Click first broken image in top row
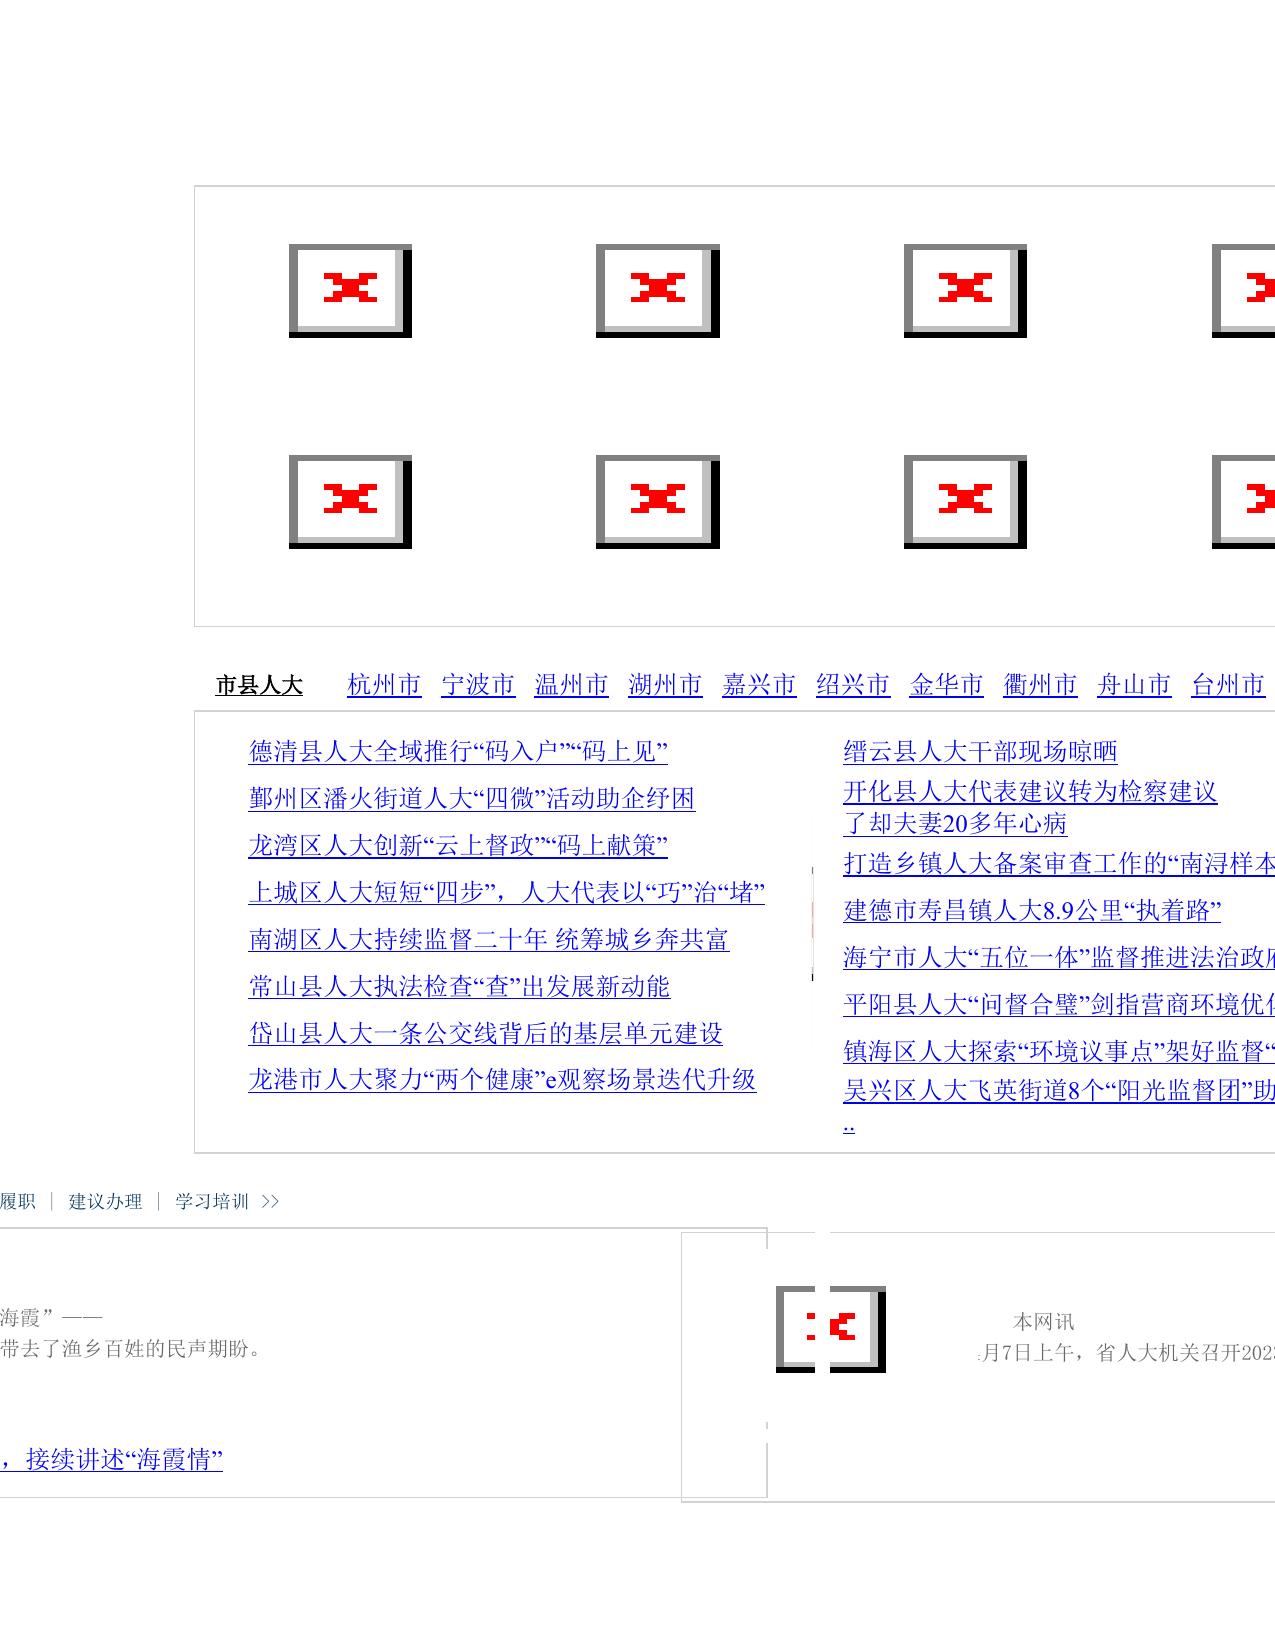The width and height of the screenshot is (1275, 1651). 350,291
